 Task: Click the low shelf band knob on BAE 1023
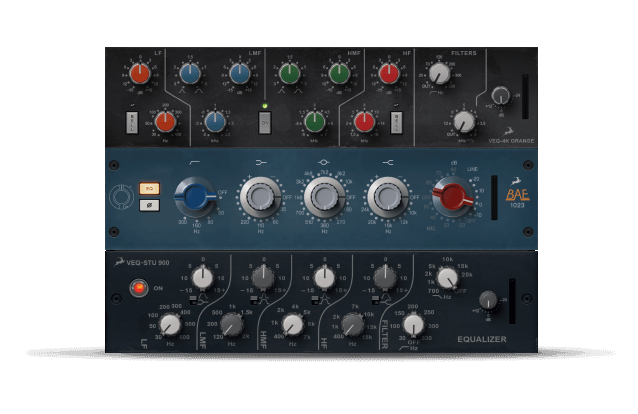click(261, 197)
